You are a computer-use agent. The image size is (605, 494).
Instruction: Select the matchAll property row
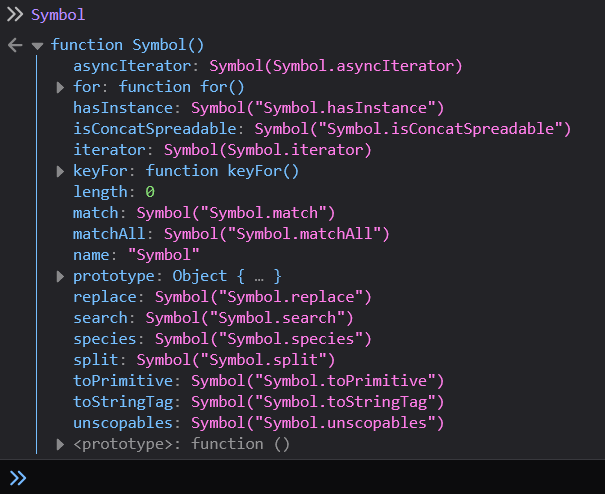[x=230, y=234]
